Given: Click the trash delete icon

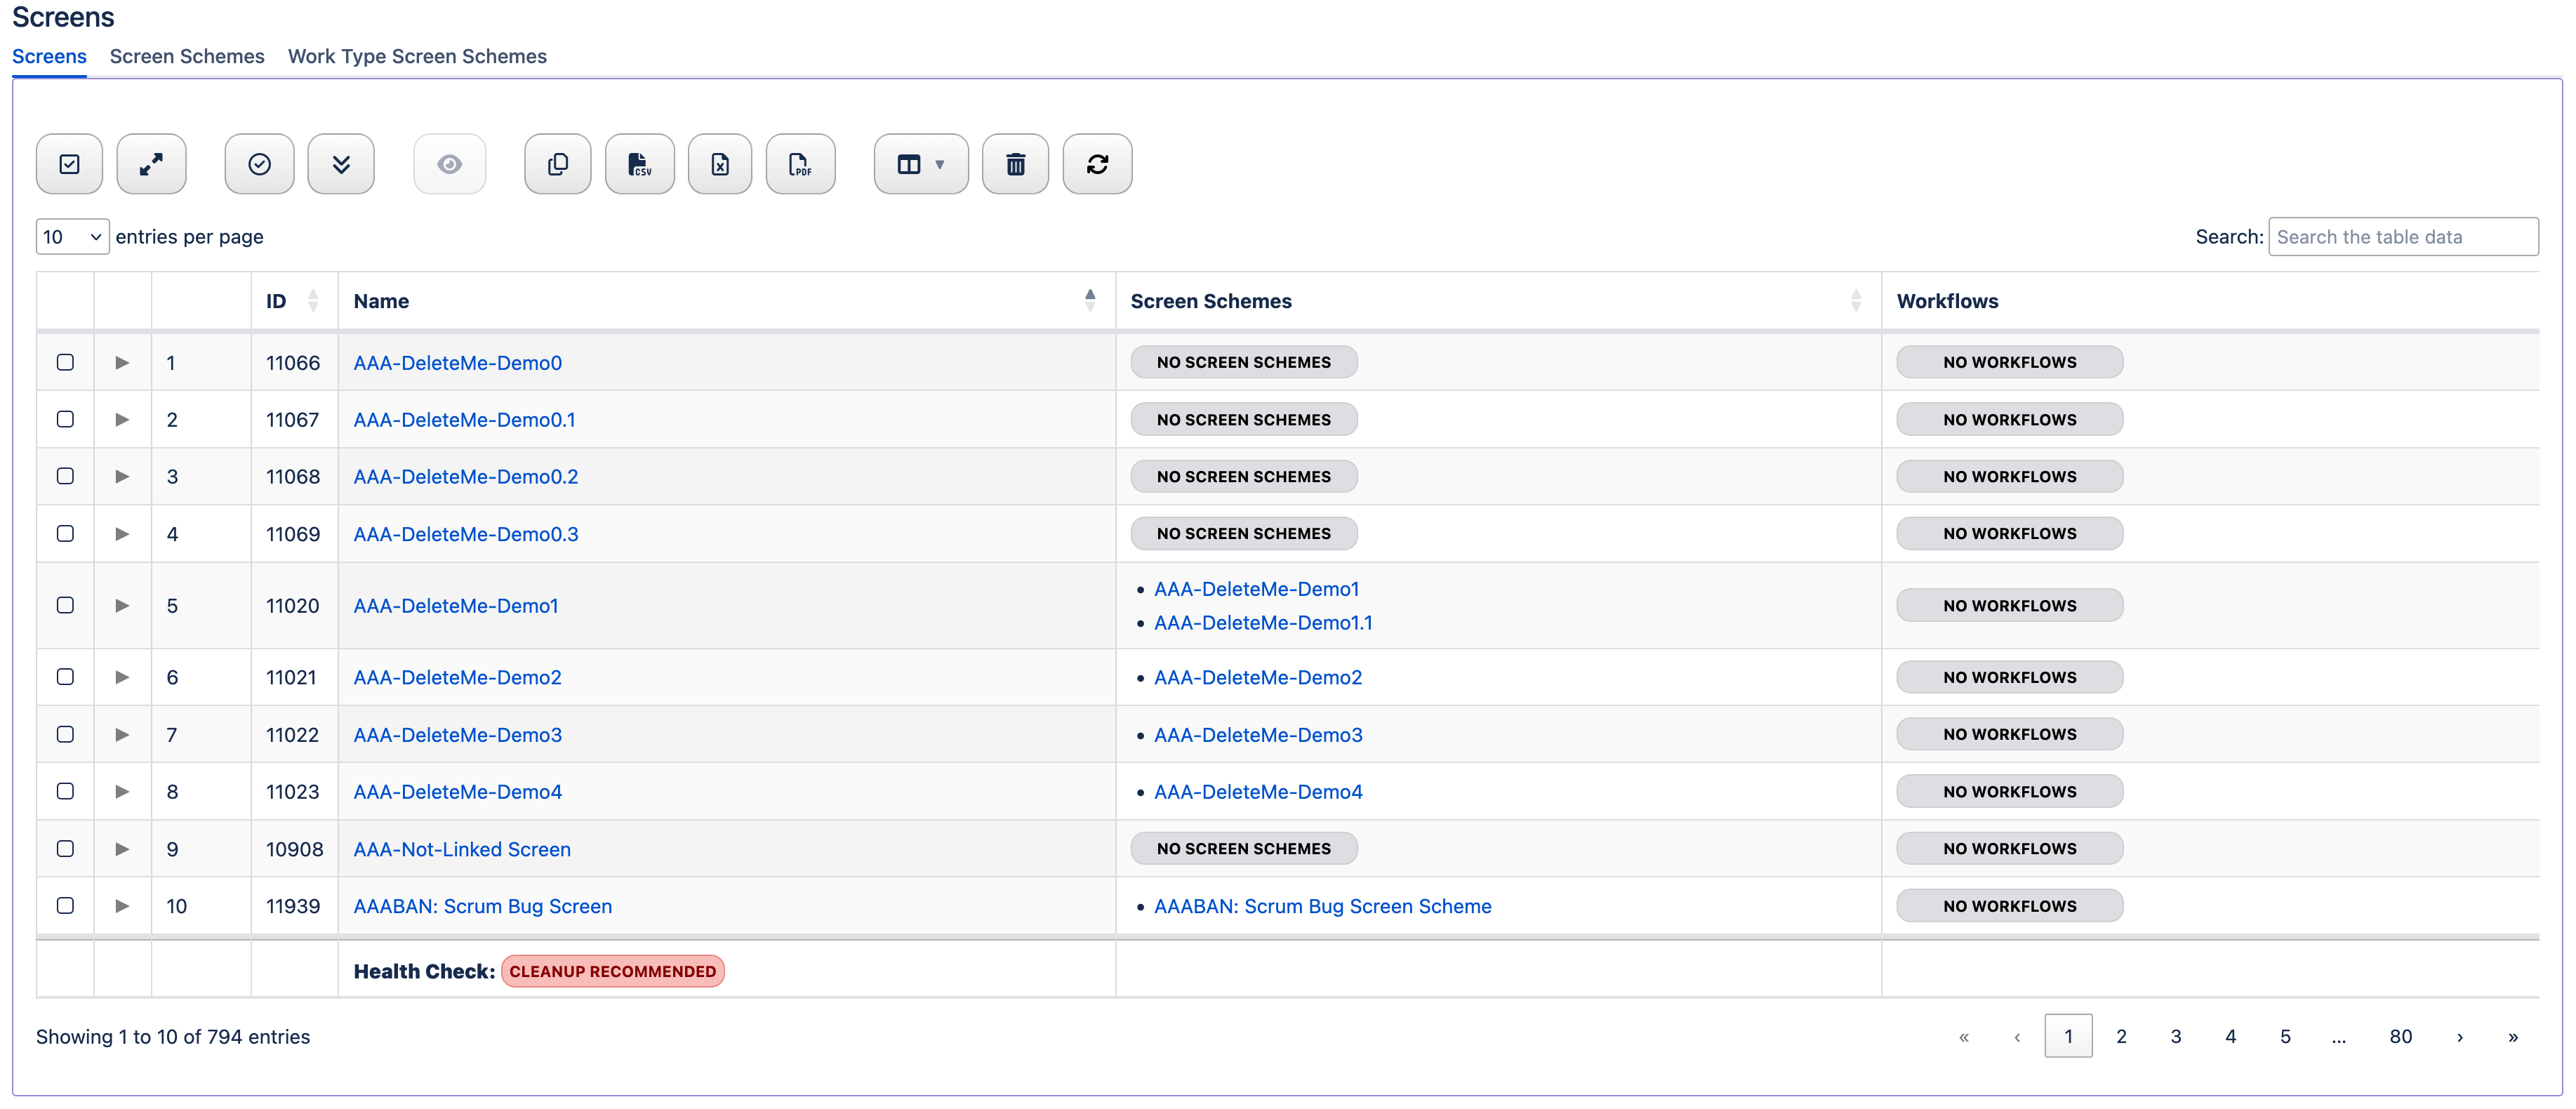Looking at the screenshot, I should (1015, 164).
